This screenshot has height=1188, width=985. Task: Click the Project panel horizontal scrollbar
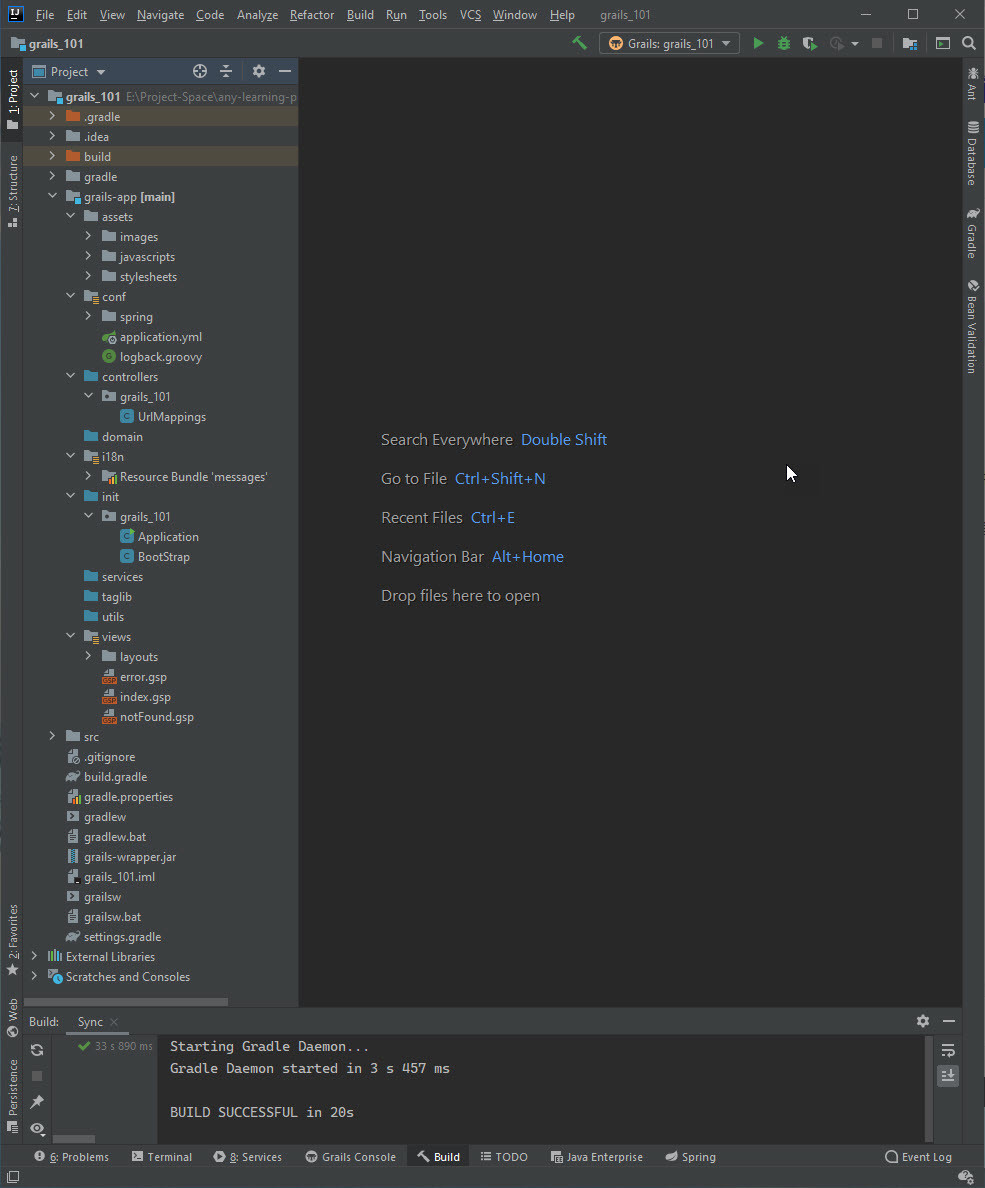(126, 1002)
